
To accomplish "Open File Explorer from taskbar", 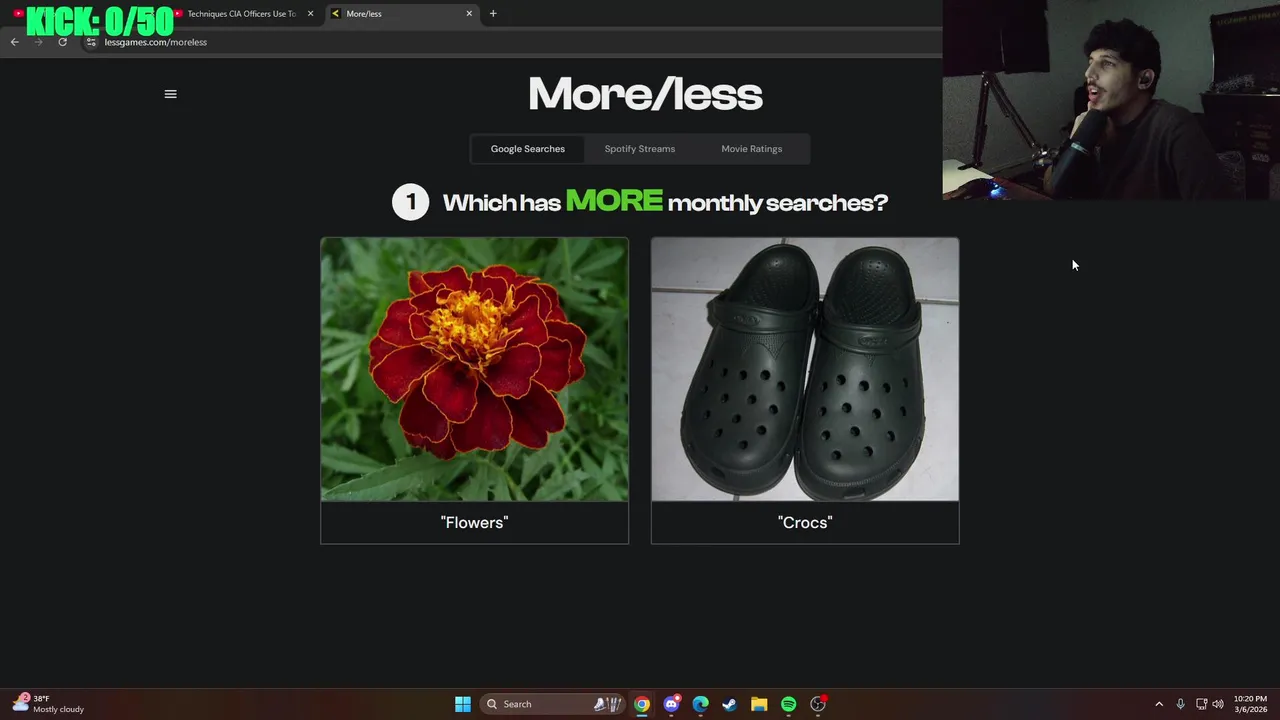I will 759,704.
